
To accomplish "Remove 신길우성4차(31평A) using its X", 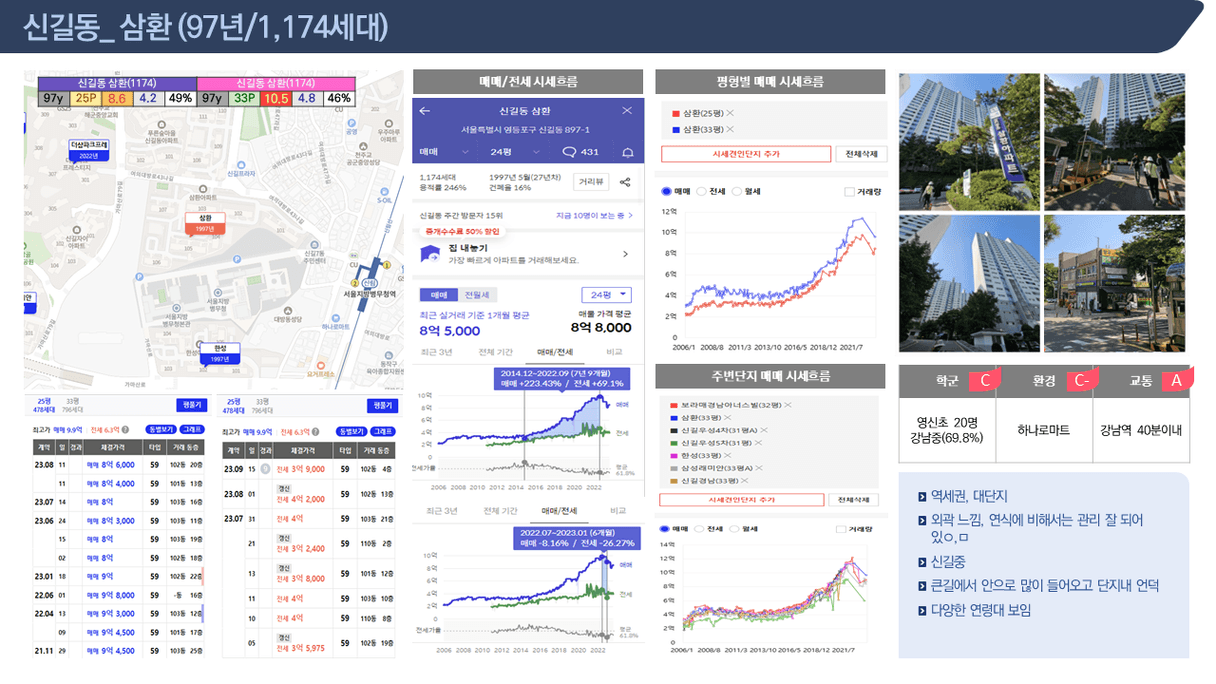I will coord(763,430).
